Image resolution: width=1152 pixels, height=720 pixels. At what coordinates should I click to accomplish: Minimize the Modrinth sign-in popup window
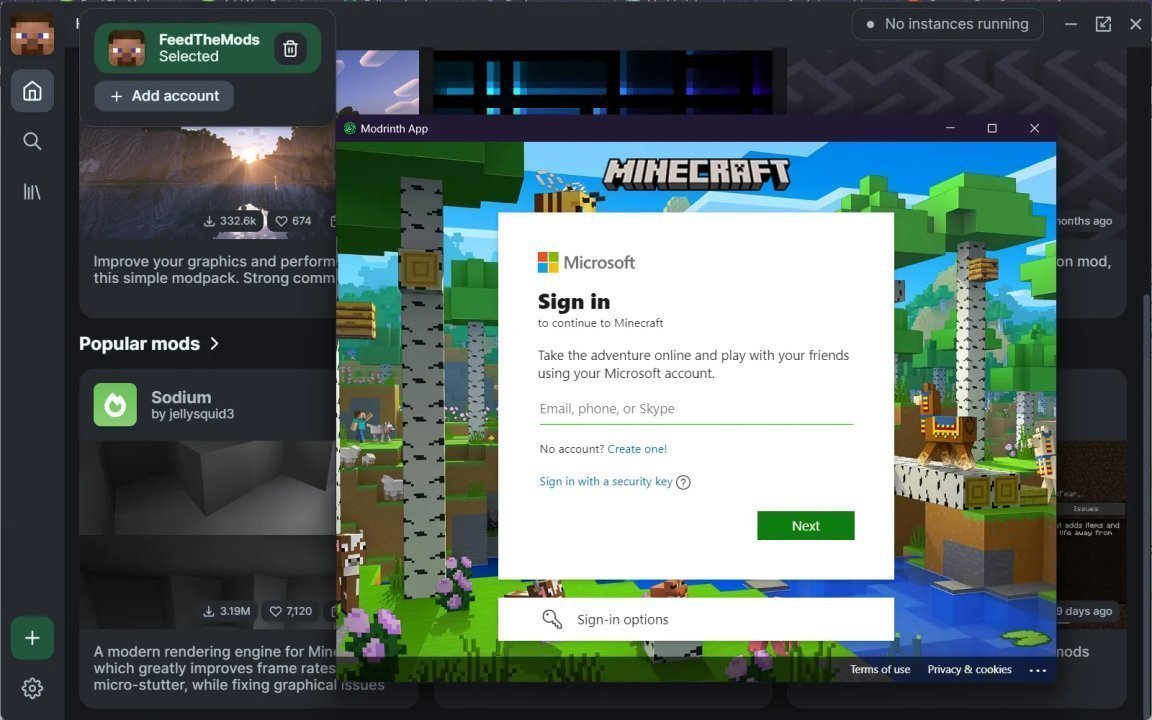(950, 129)
